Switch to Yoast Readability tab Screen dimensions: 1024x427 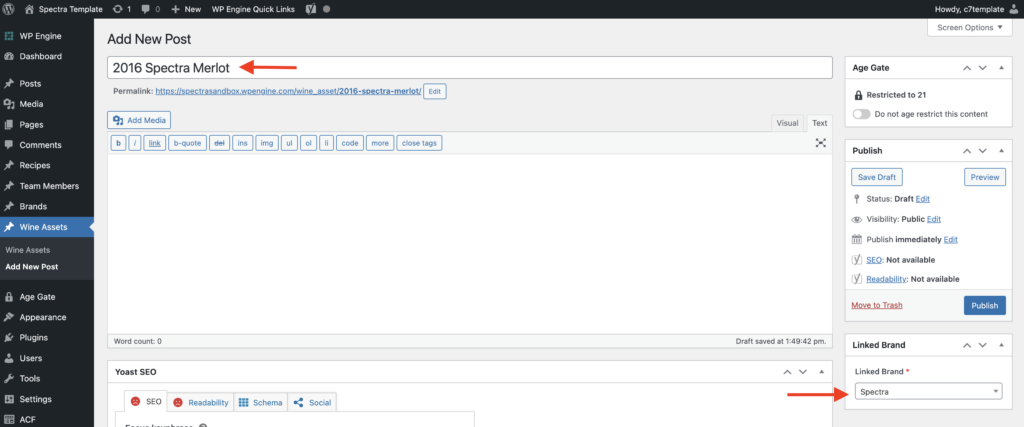point(201,402)
